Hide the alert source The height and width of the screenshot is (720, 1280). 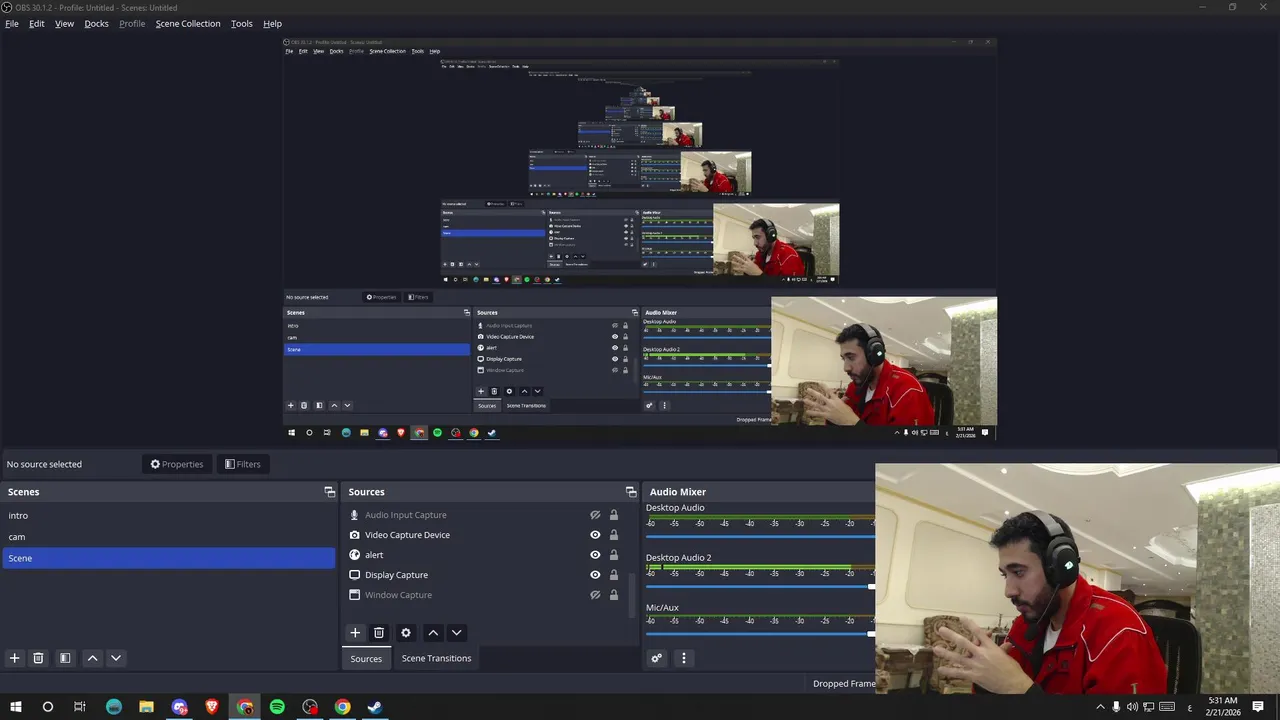pos(595,555)
